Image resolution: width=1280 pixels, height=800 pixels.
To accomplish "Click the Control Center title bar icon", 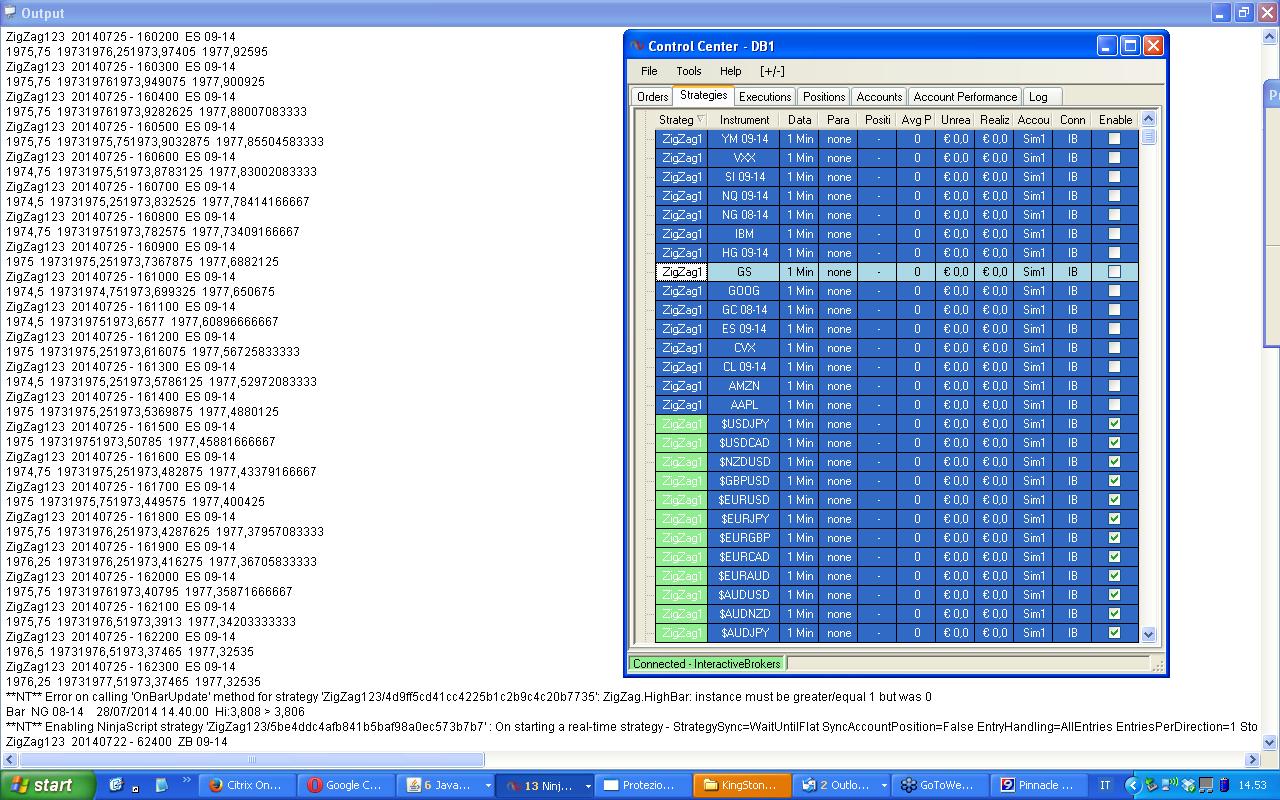I will pos(637,46).
